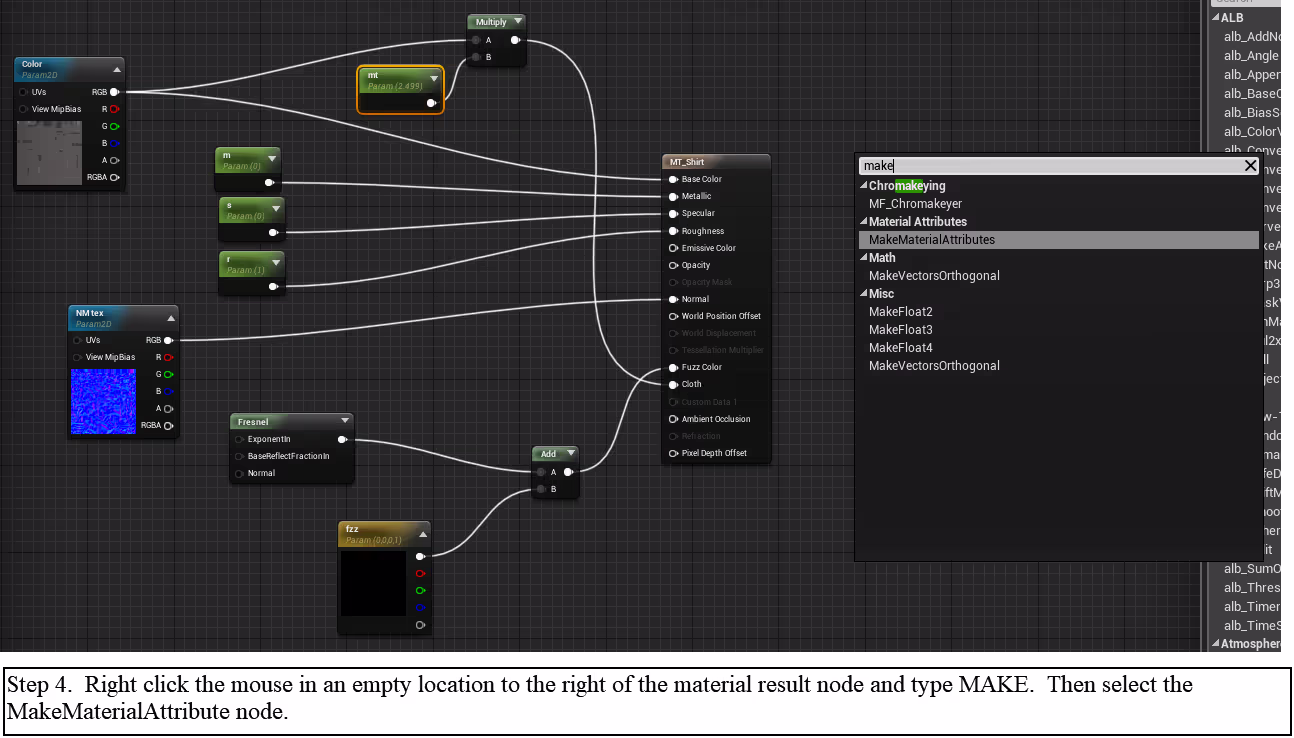Clear the node search with the X button
Screen dimensions: 1294x738
pyautogui.click(x=1250, y=166)
